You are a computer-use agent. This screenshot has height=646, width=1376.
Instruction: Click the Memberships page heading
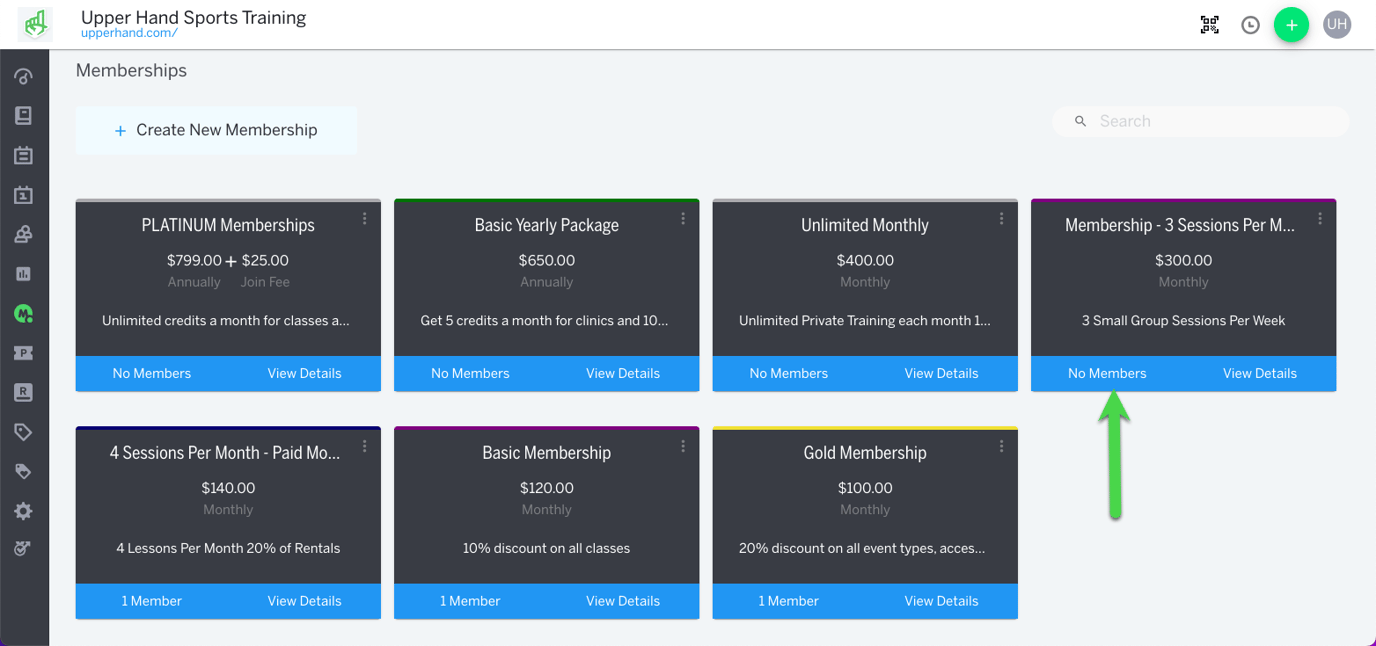point(131,70)
